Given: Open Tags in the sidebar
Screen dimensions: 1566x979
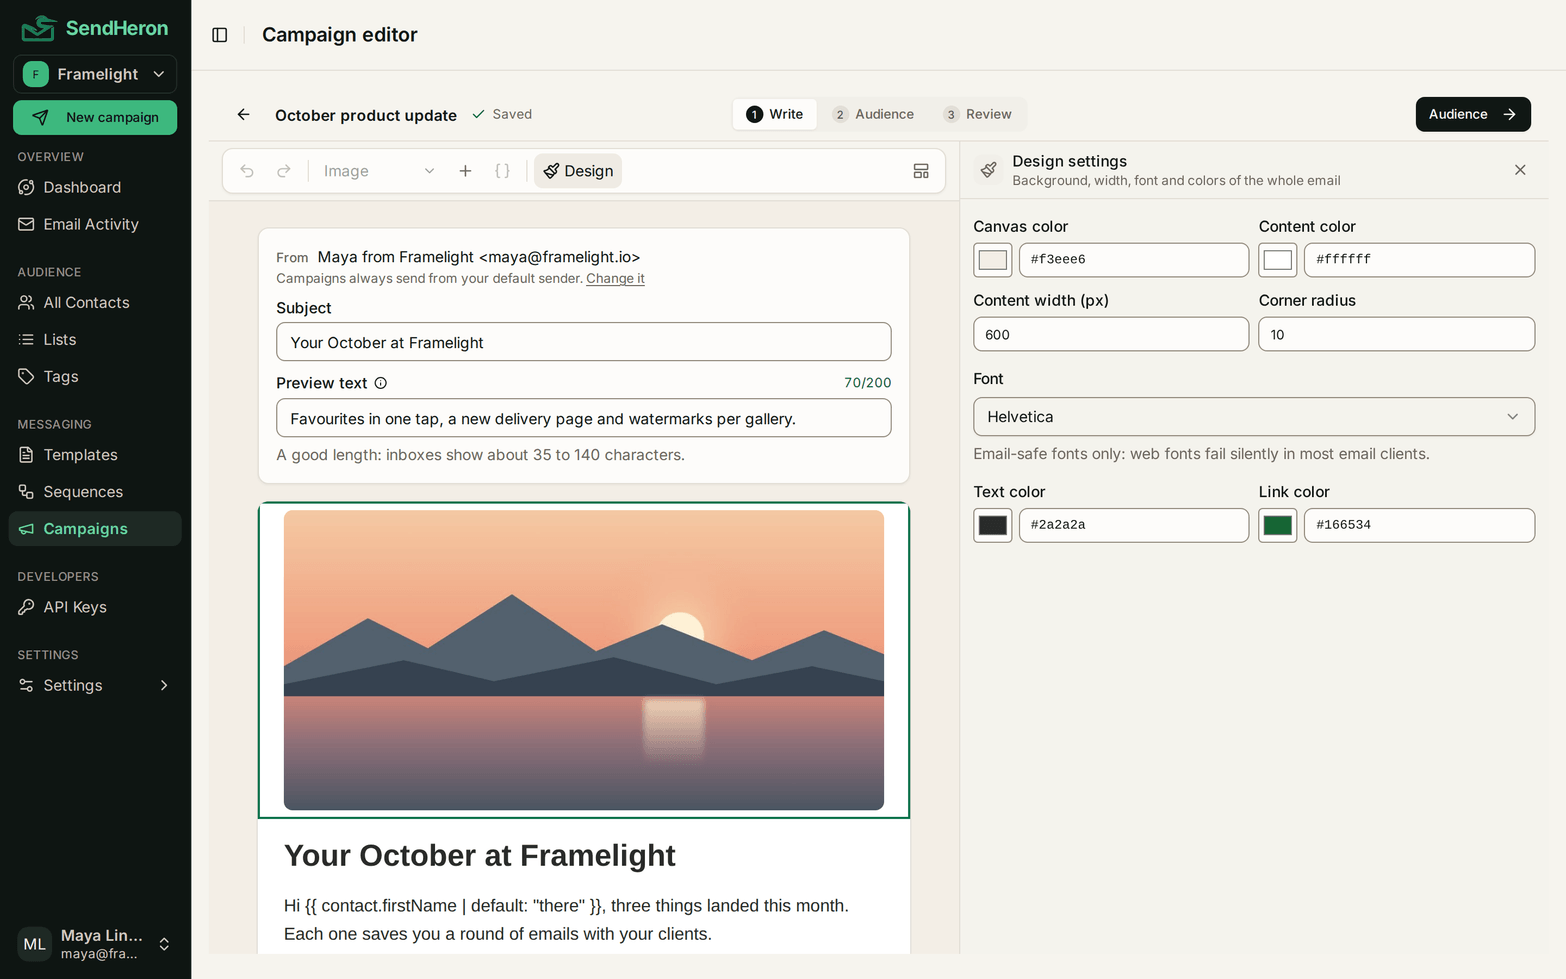Looking at the screenshot, I should (x=95, y=376).
